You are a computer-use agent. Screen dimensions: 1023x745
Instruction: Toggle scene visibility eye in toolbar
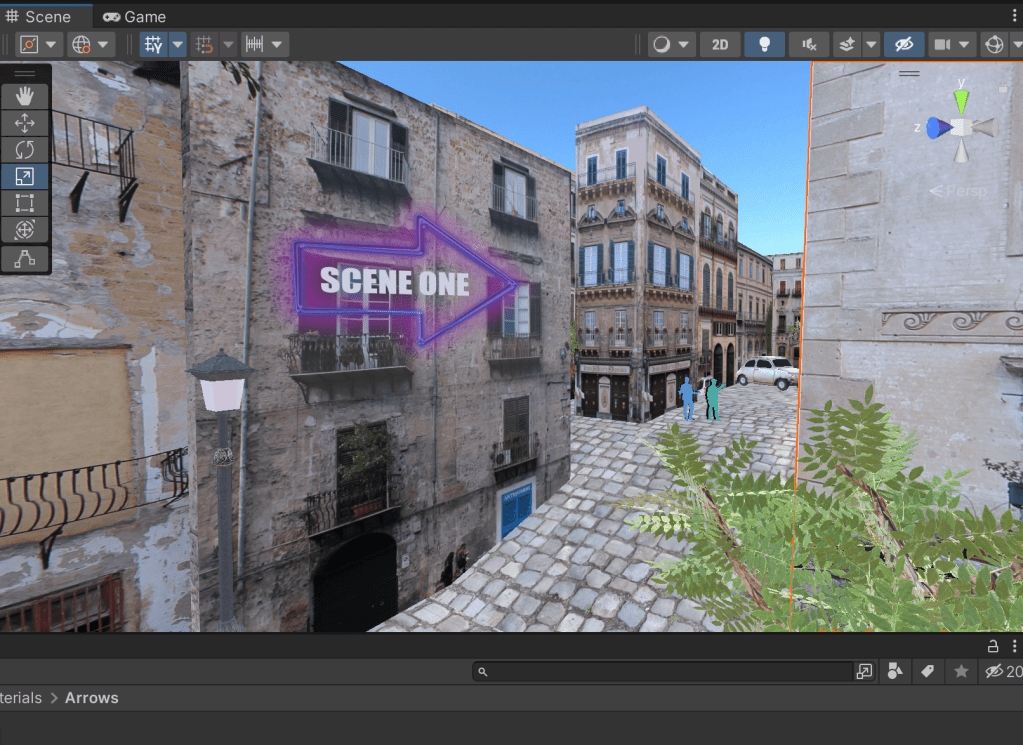point(904,45)
